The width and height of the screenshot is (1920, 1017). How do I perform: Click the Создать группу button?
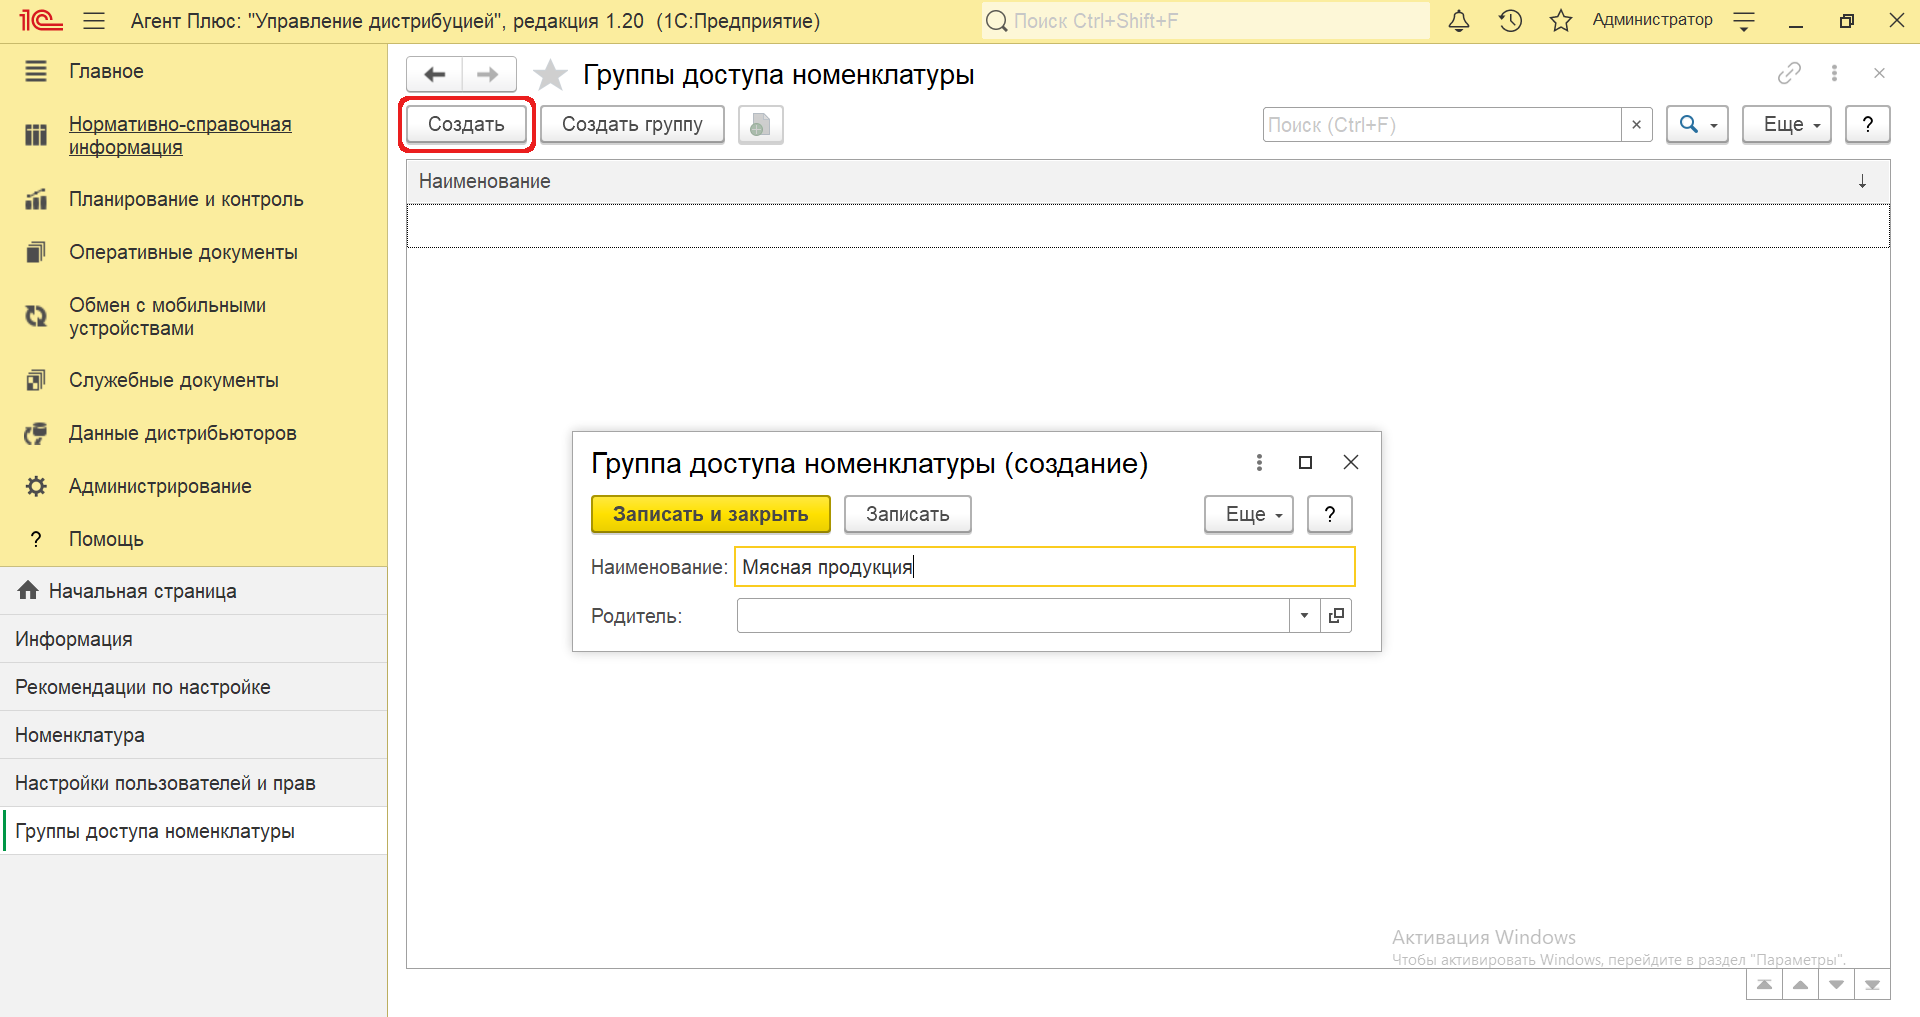[632, 125]
